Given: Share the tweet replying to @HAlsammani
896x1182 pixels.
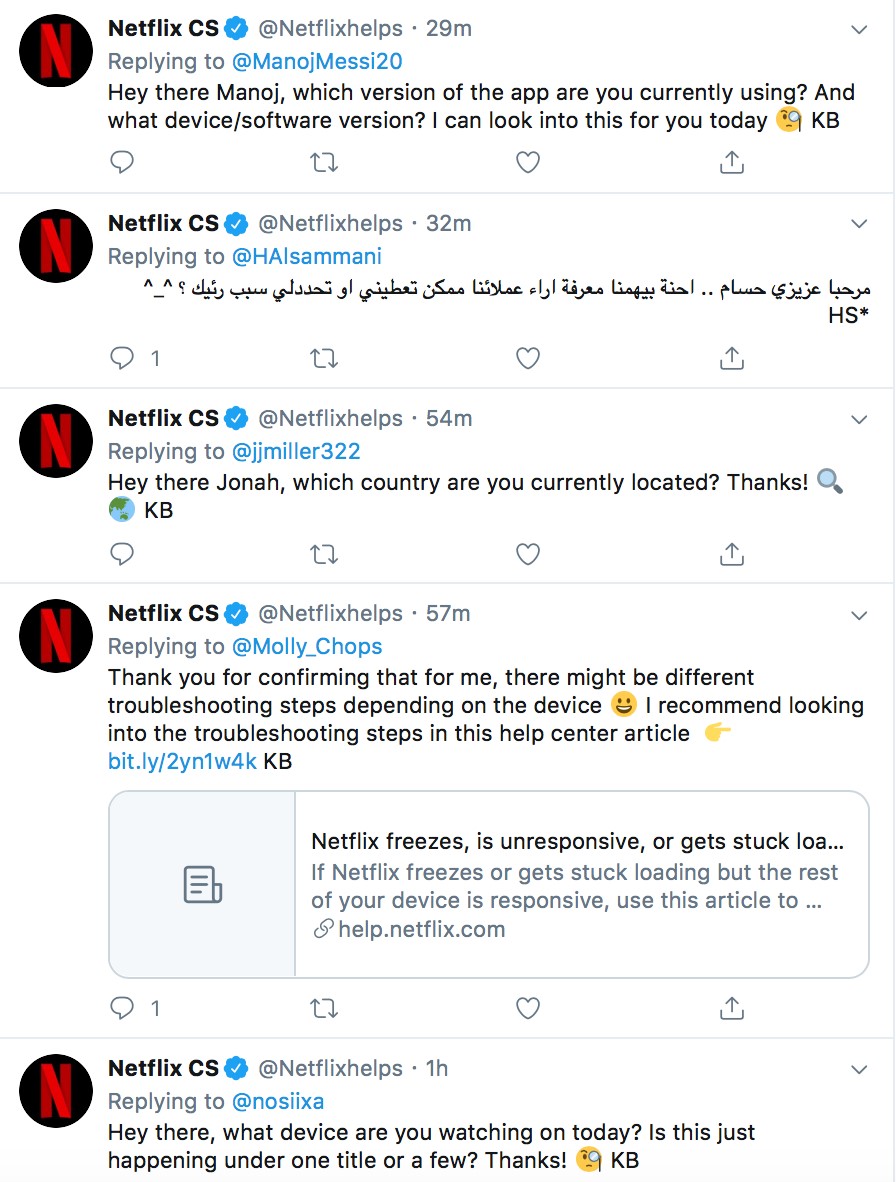Looking at the screenshot, I should [x=732, y=358].
